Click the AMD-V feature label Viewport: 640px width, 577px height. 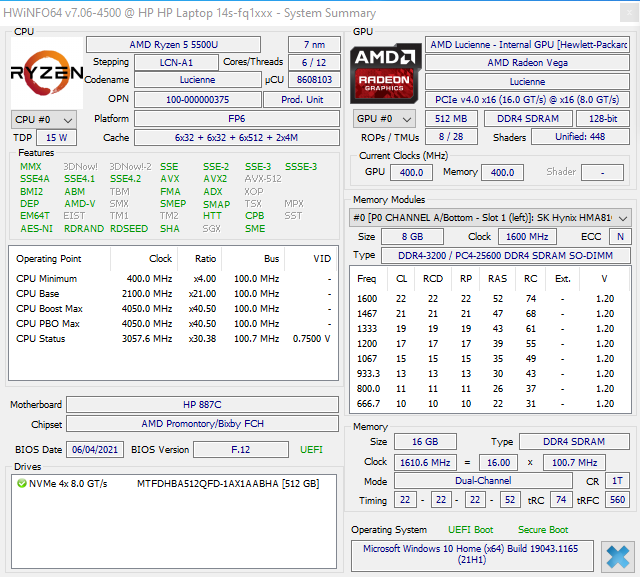(80, 204)
